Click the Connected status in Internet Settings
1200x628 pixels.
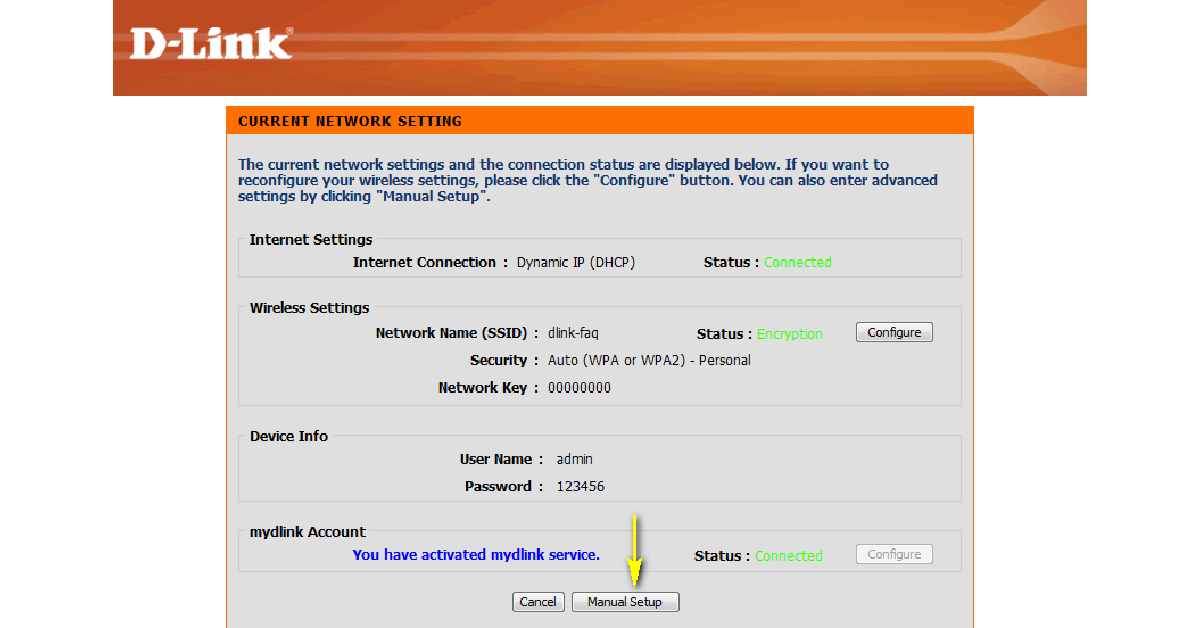point(797,263)
